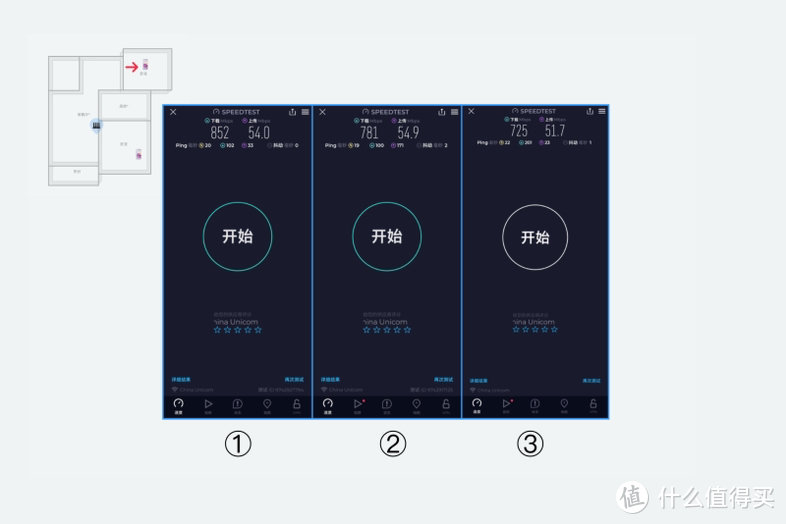This screenshot has height=524, width=786.
Task: Share the 852 Mbps result
Action: 292,112
